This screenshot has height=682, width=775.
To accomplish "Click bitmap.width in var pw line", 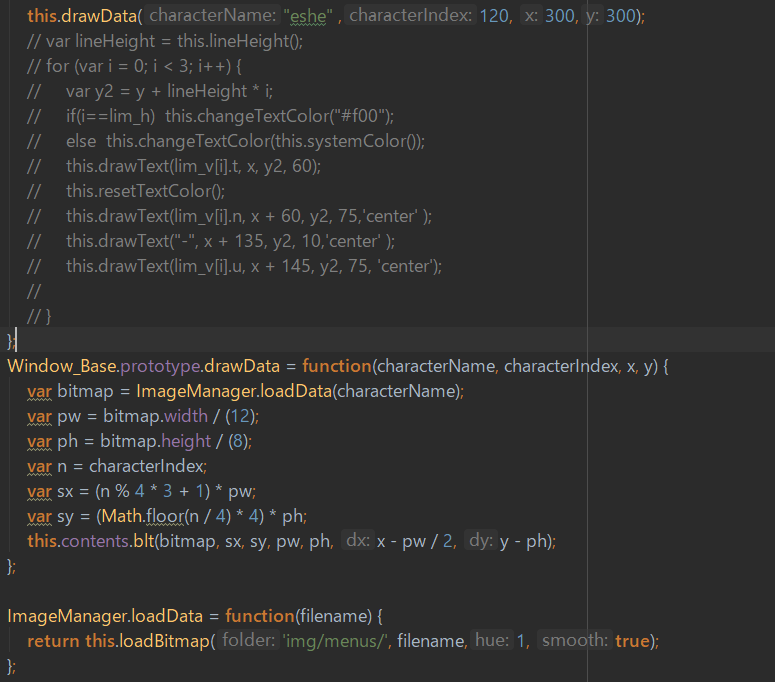I will (155, 416).
